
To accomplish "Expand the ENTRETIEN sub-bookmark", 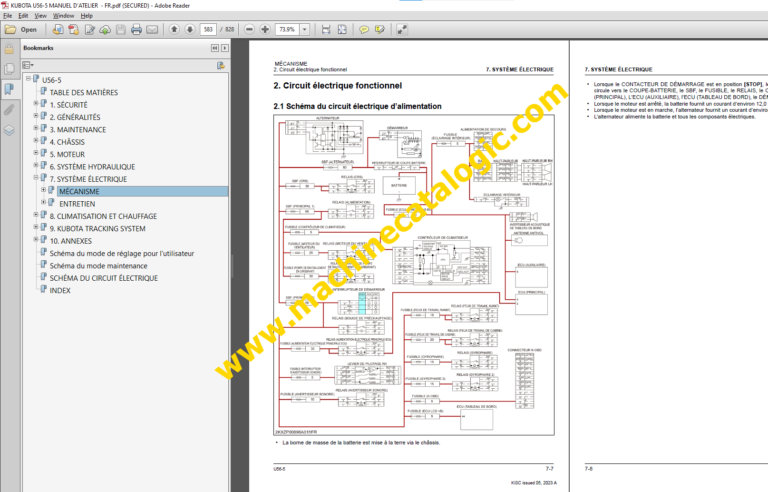I will click(44, 202).
